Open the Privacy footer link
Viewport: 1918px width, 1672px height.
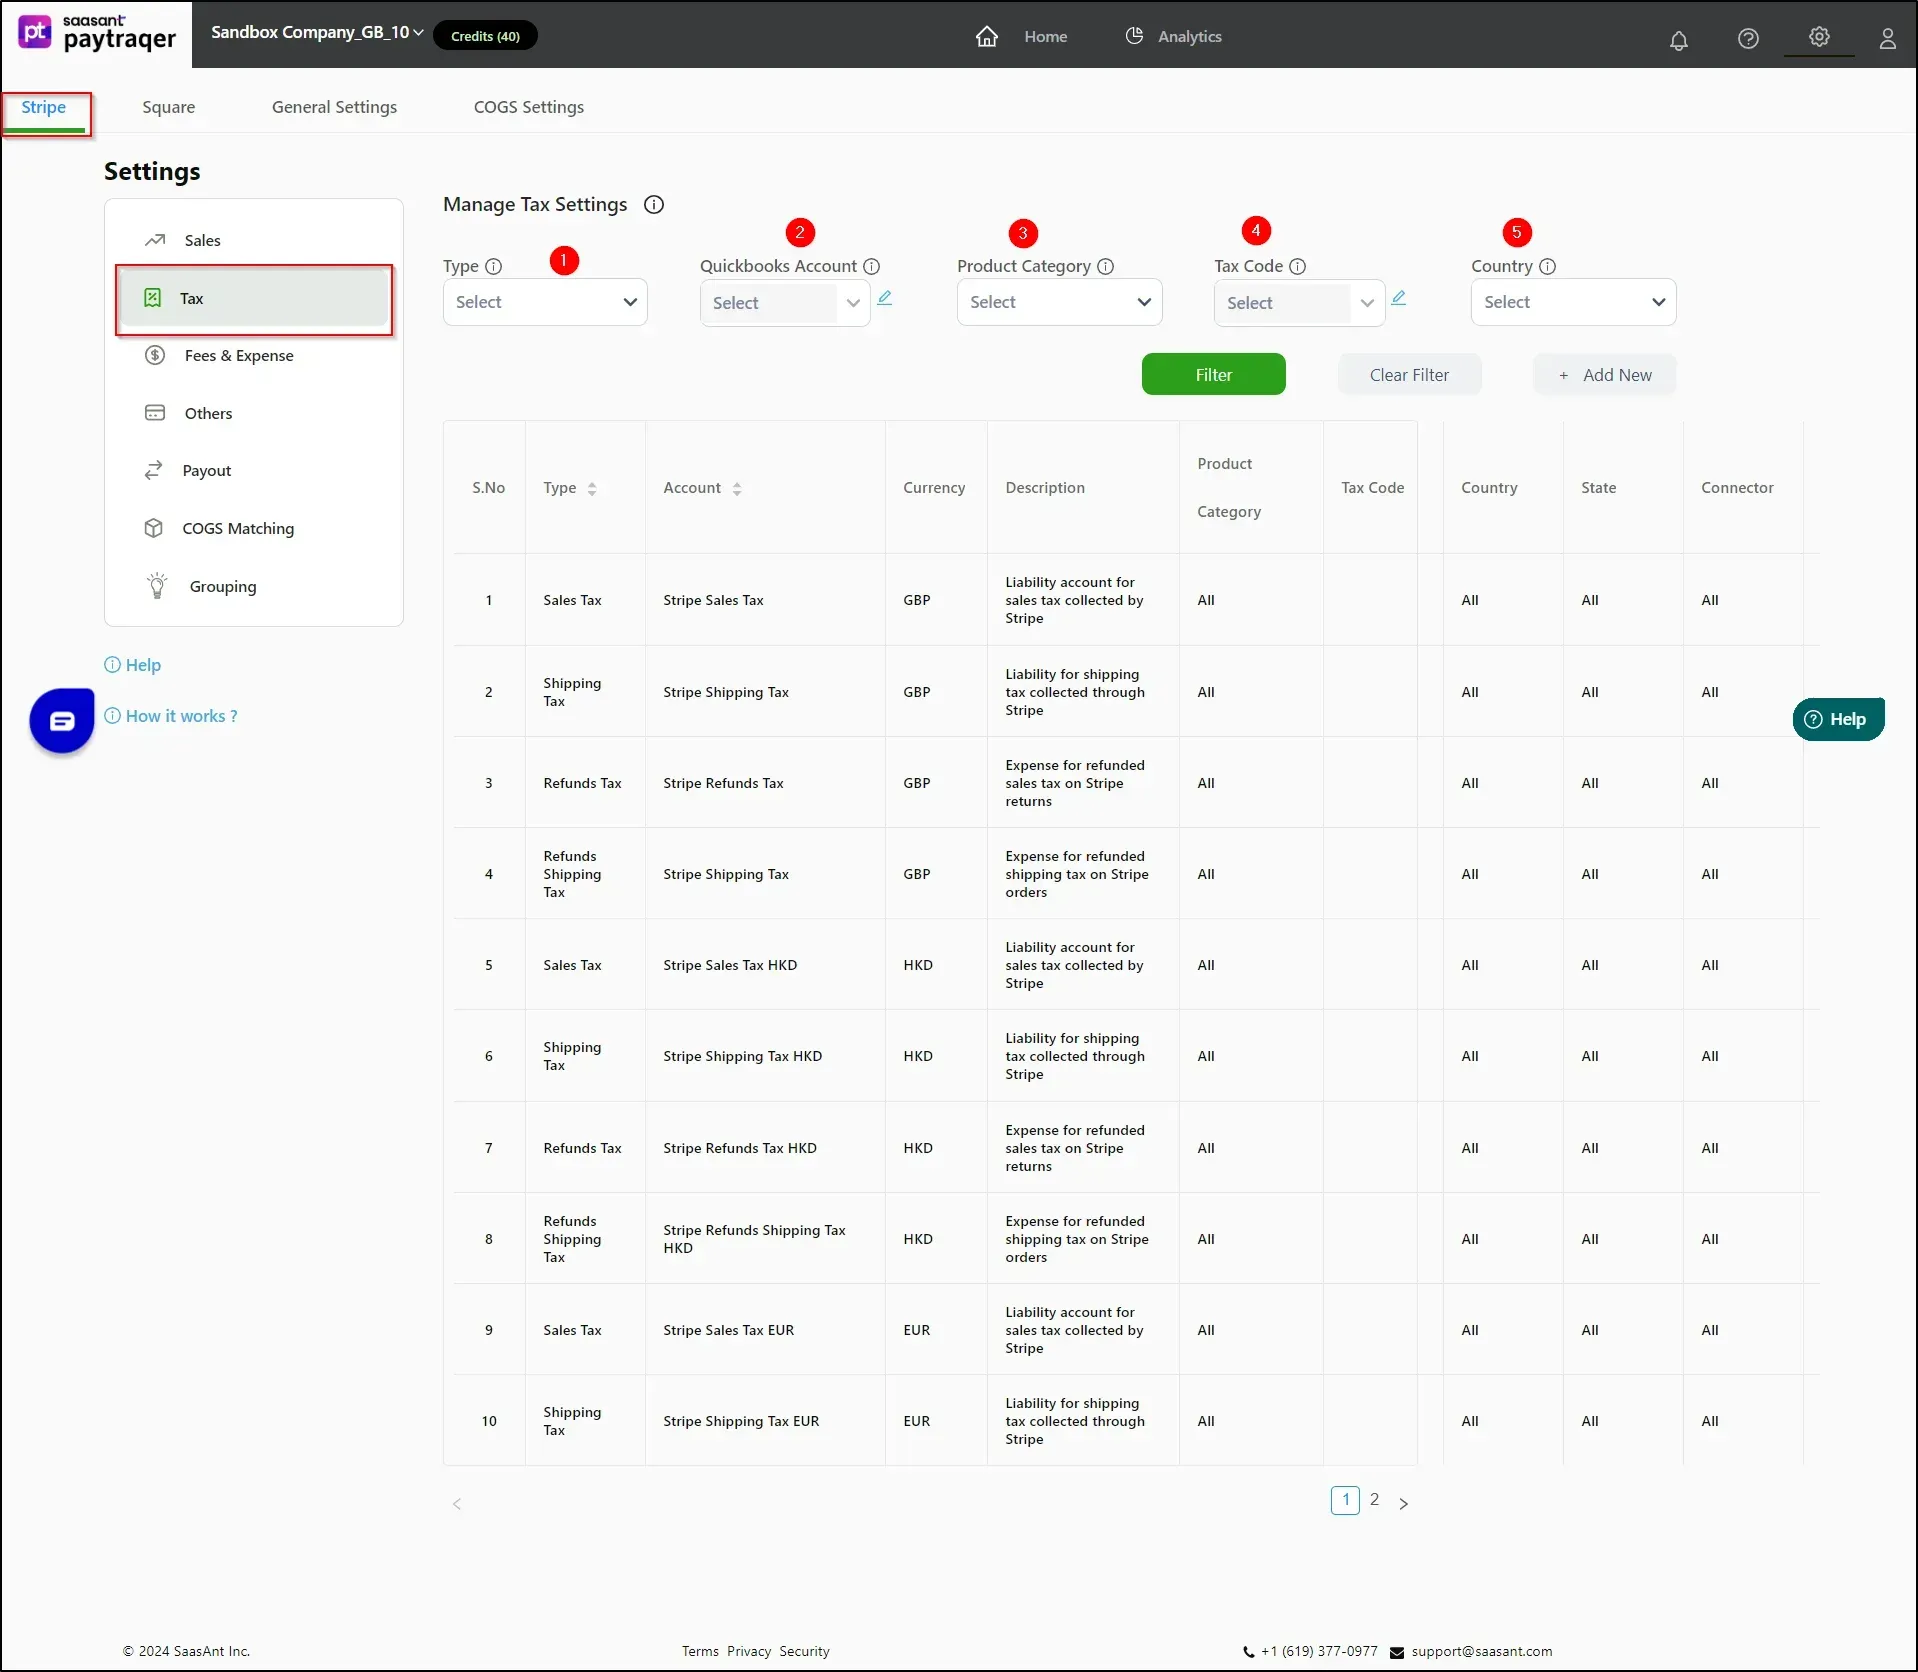[x=749, y=1651]
